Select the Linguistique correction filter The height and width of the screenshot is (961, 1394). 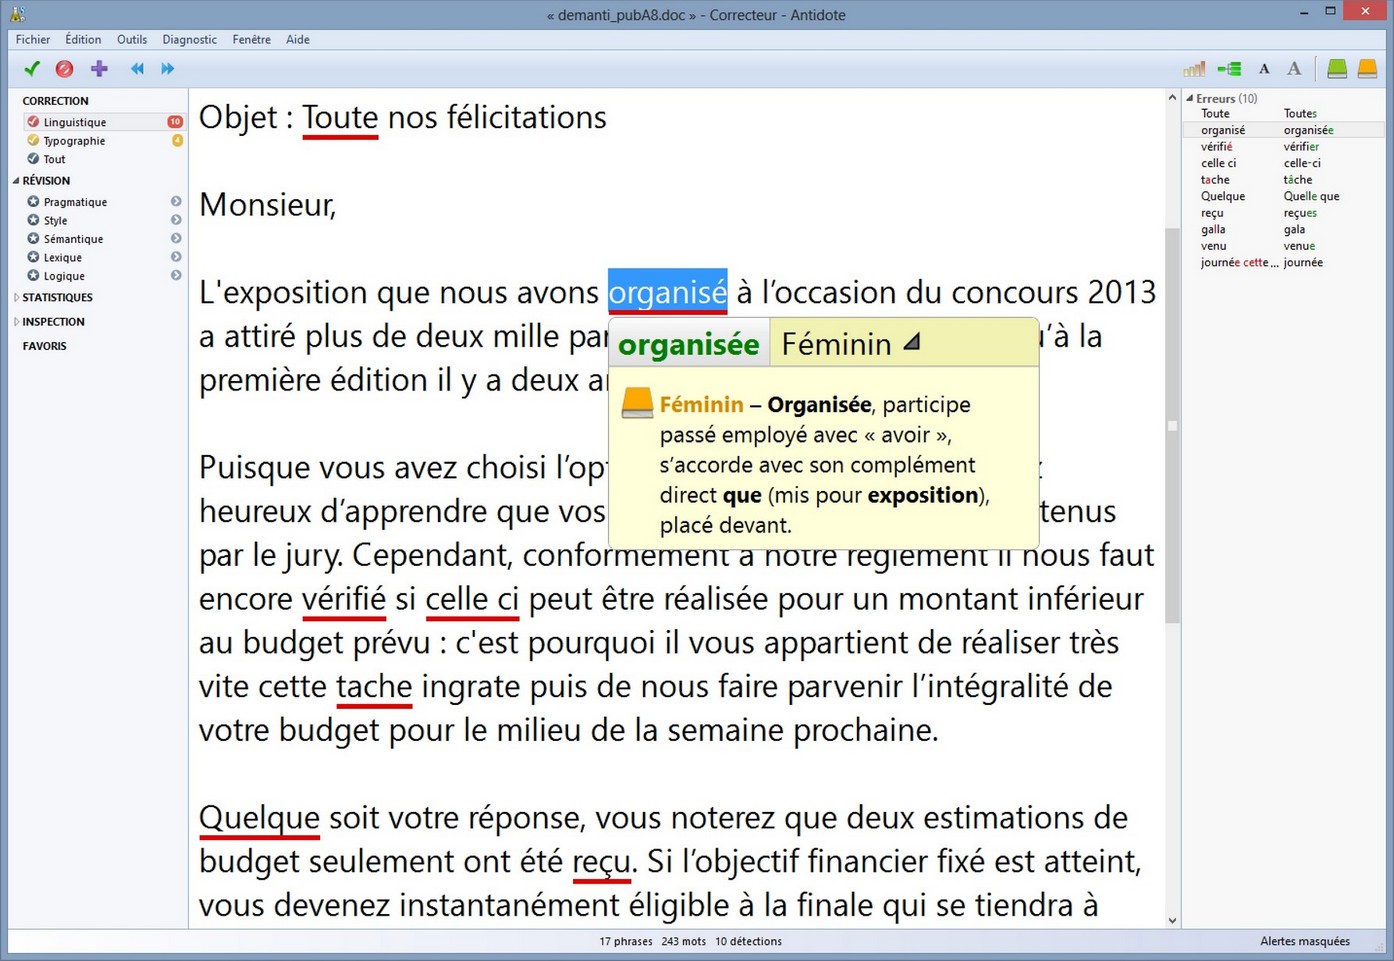coord(74,122)
